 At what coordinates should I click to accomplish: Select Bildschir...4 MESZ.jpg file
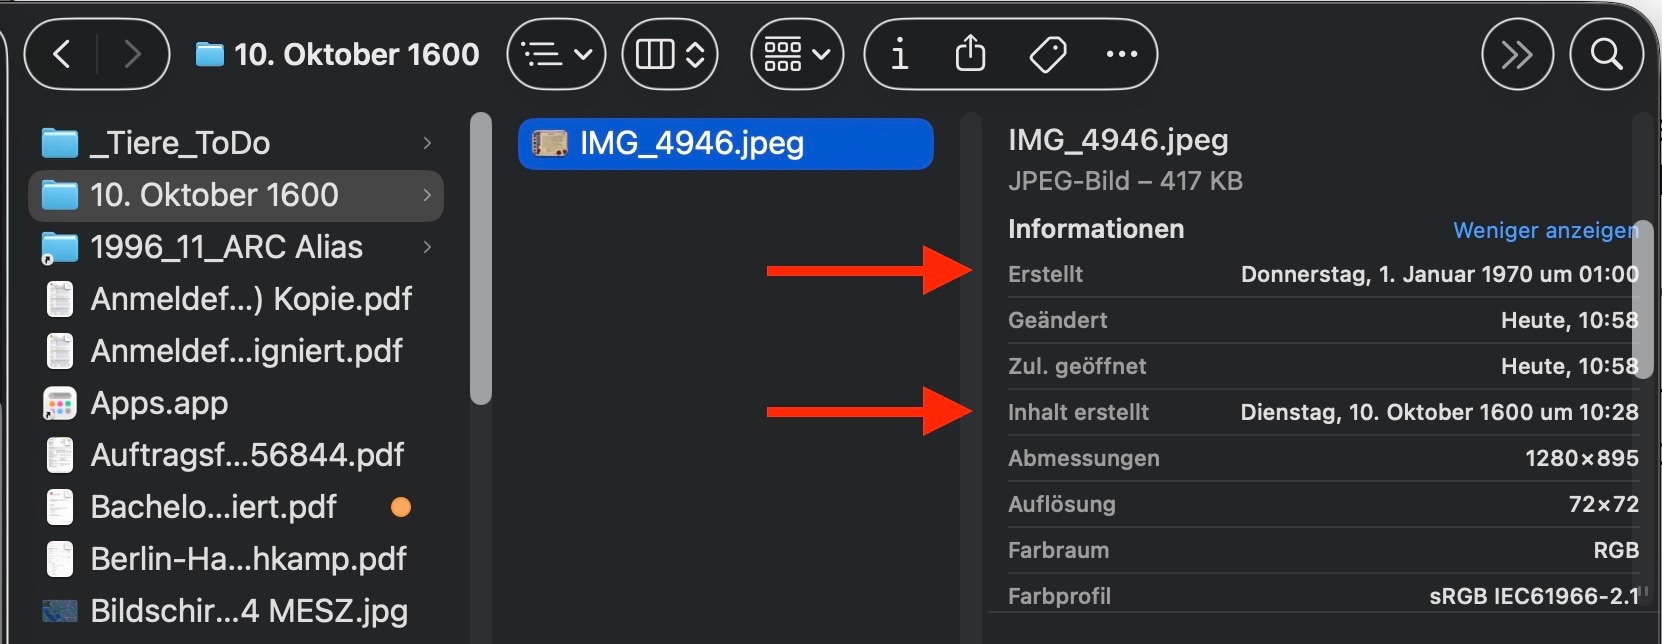pyautogui.click(x=236, y=611)
